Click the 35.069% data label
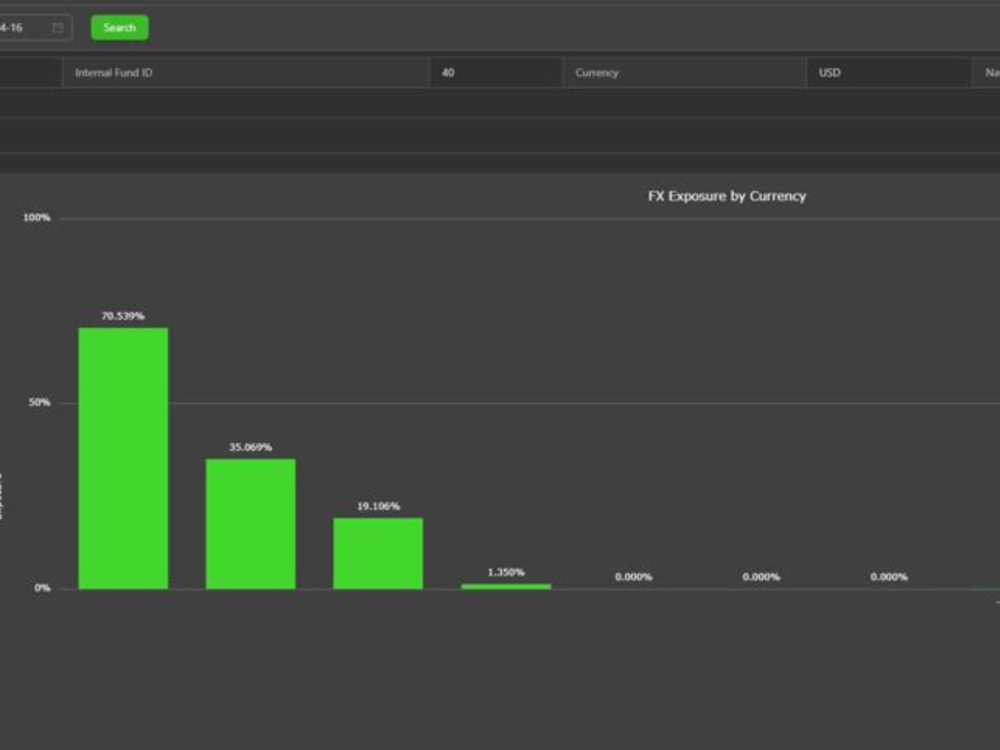Image resolution: width=1000 pixels, height=750 pixels. tap(251, 447)
